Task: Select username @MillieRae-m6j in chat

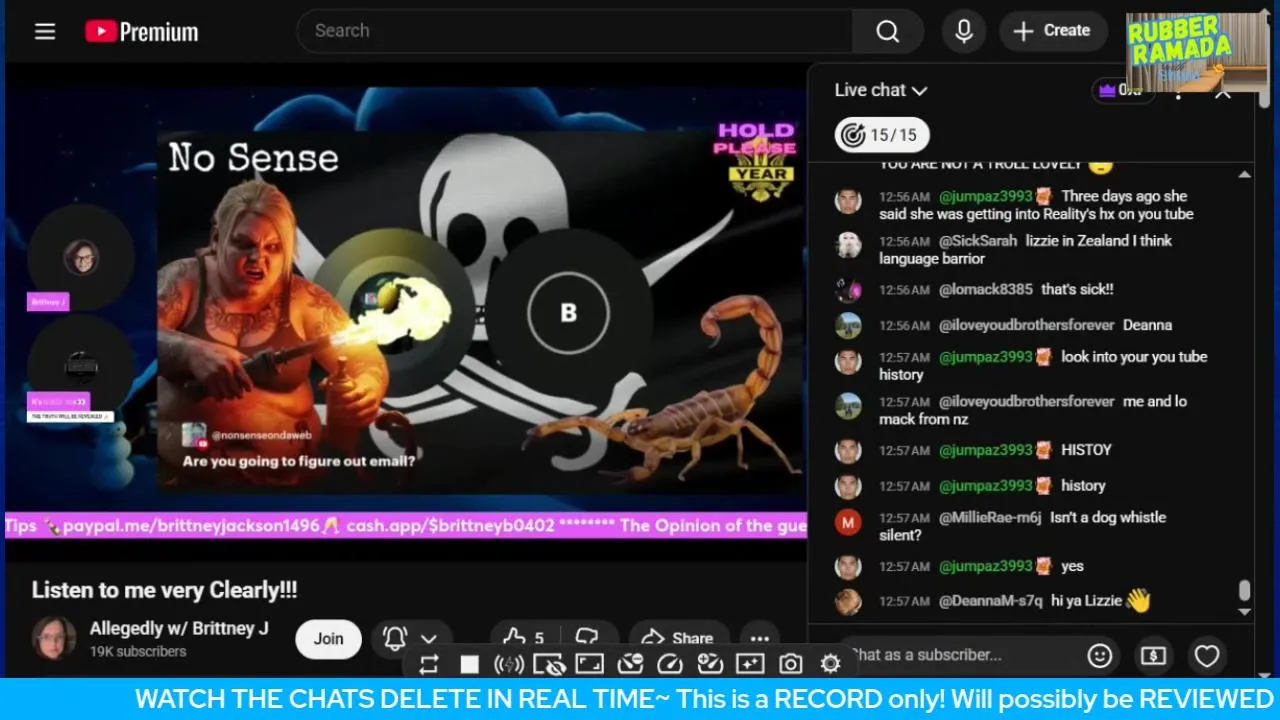Action: (990, 517)
